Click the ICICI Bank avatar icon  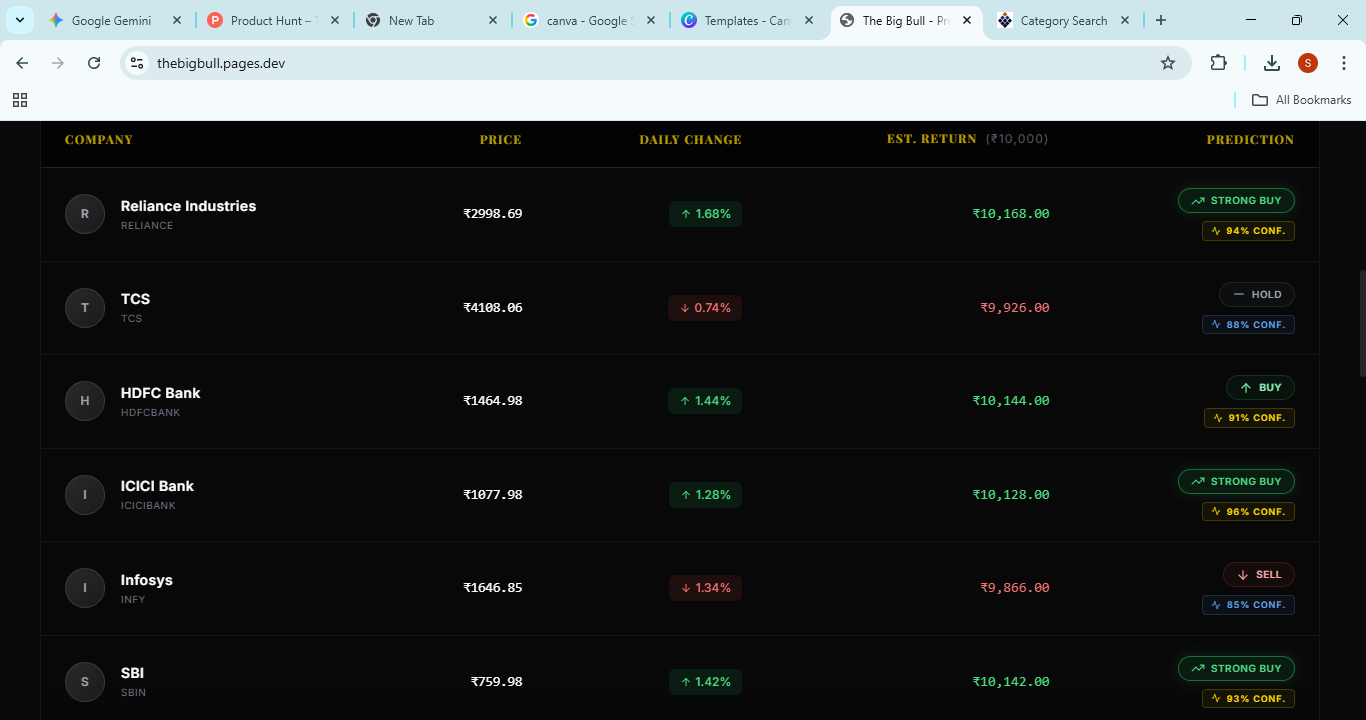85,494
